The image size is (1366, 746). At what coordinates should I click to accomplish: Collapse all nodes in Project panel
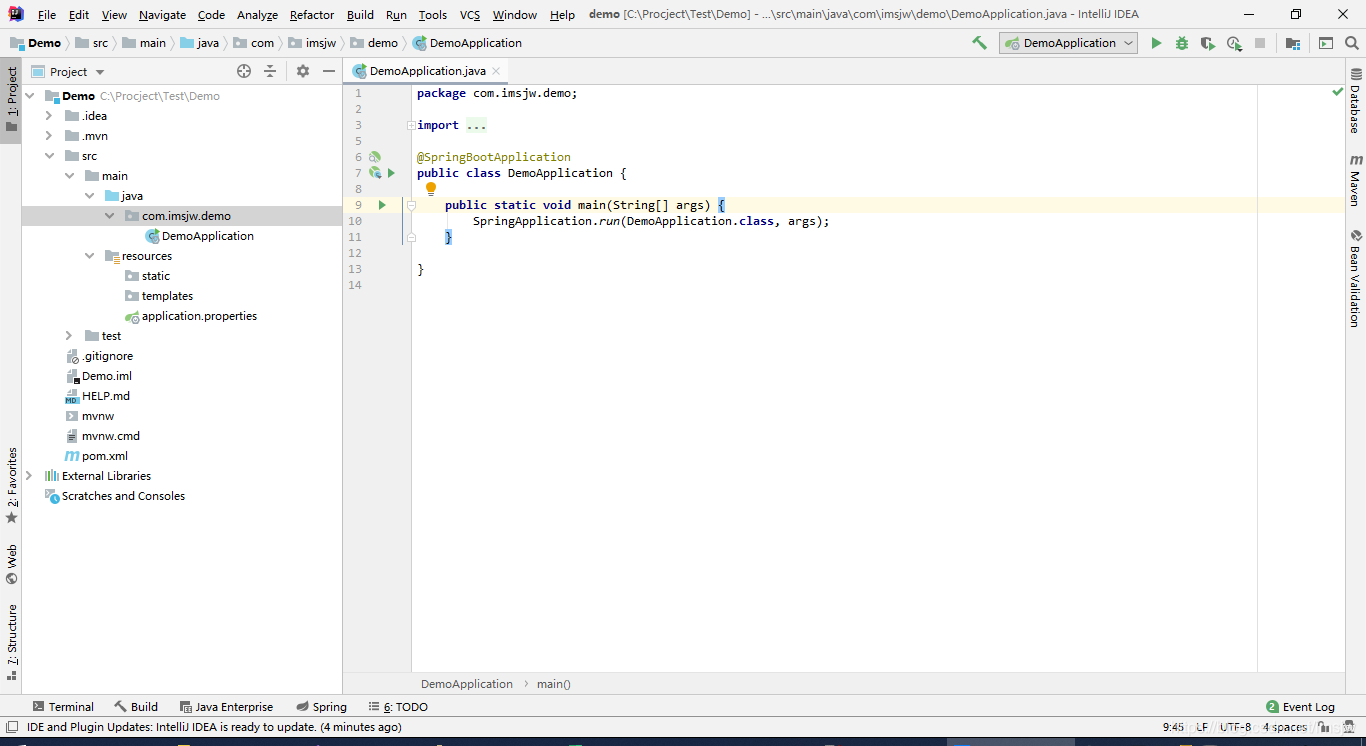click(x=270, y=71)
